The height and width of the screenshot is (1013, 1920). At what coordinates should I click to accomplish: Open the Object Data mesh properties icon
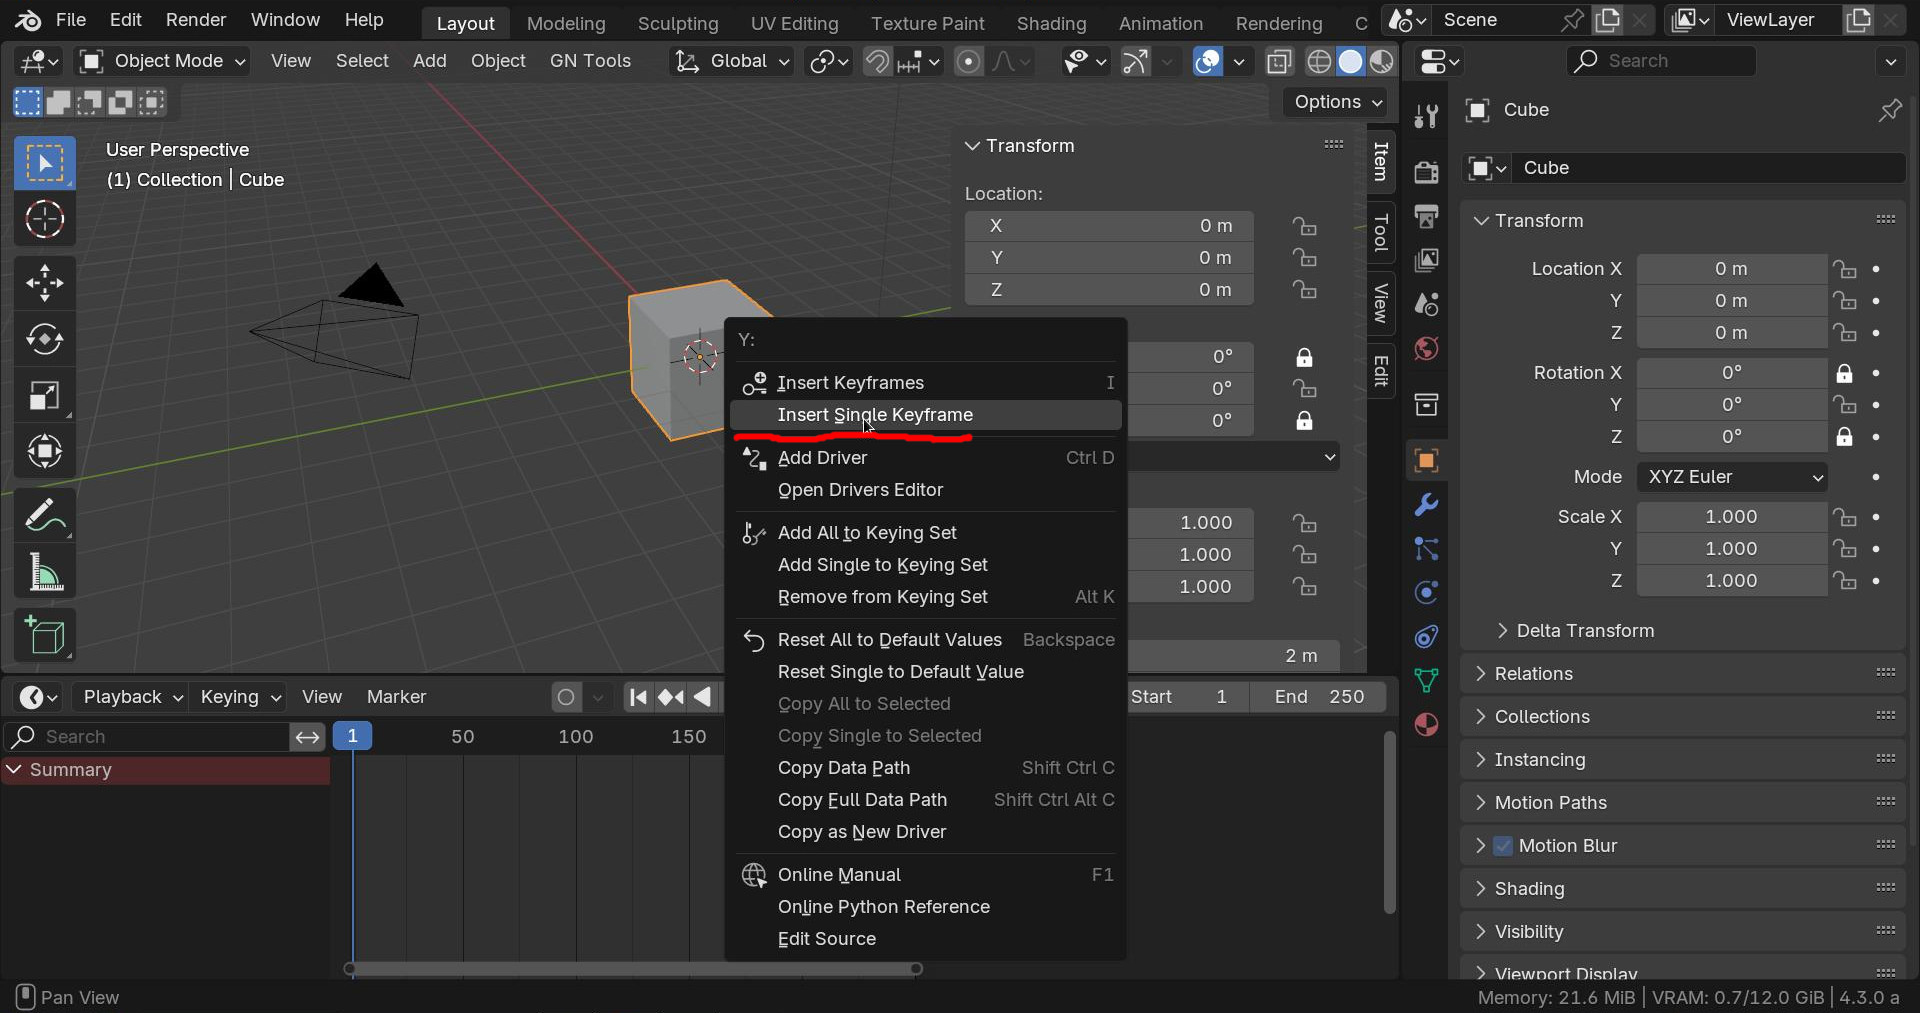tap(1426, 681)
